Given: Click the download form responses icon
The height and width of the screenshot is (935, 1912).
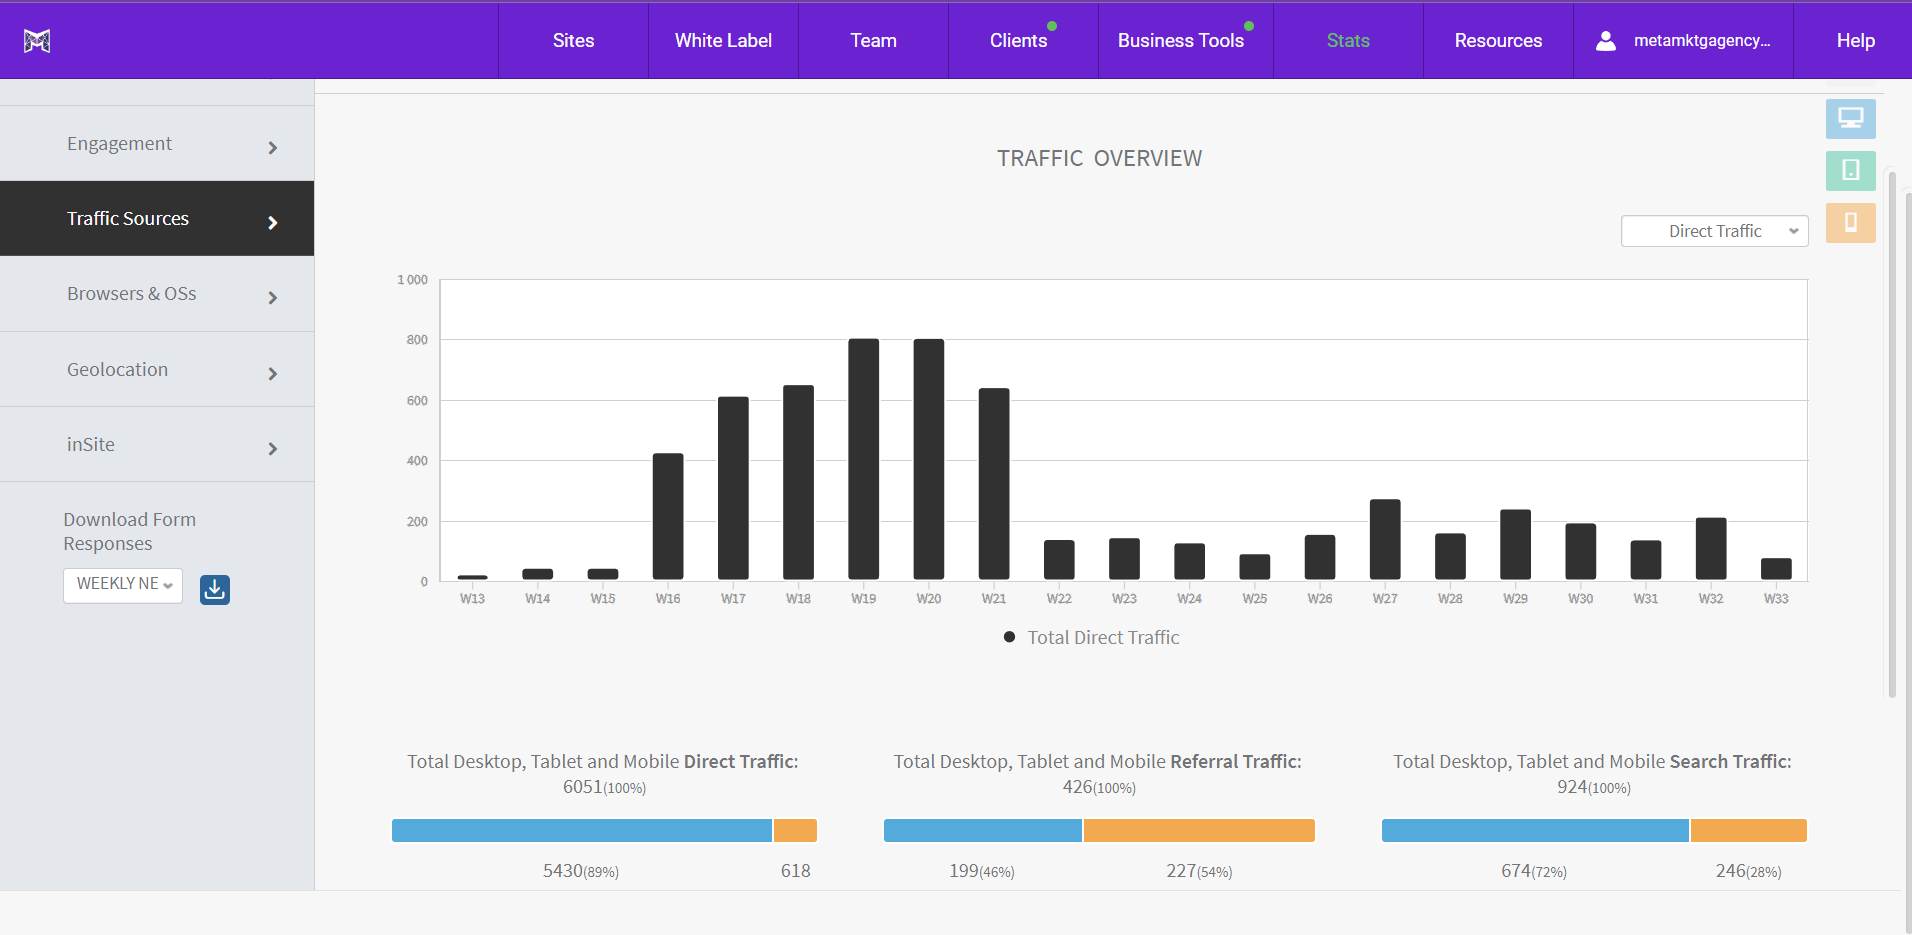Looking at the screenshot, I should 214,590.
